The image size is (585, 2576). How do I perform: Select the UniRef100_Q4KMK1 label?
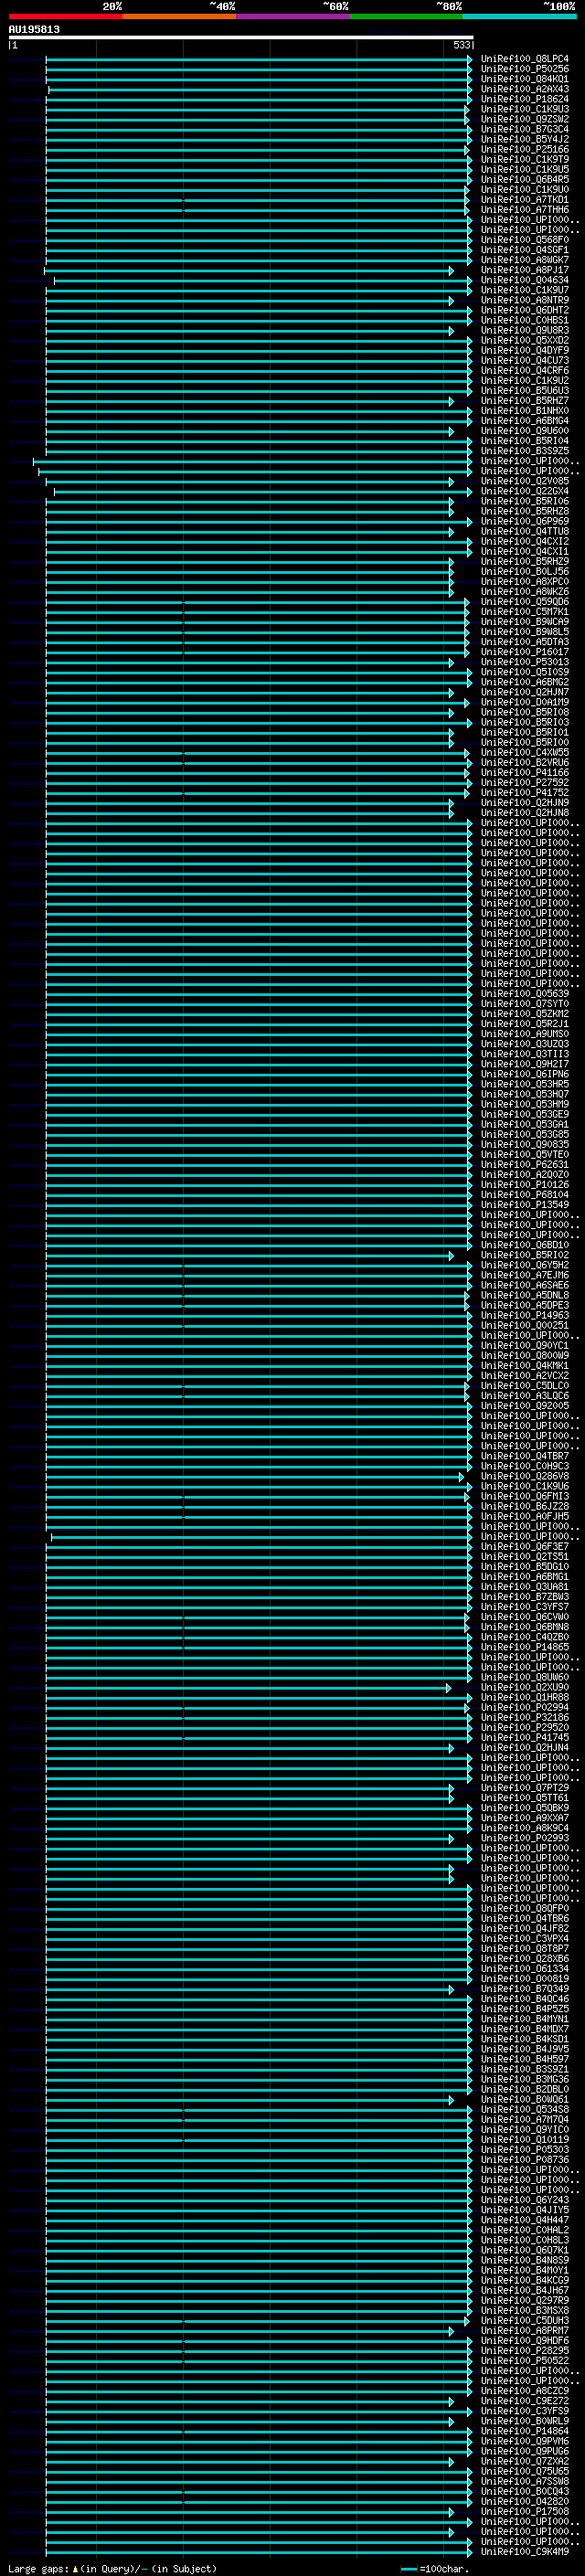click(525, 1366)
